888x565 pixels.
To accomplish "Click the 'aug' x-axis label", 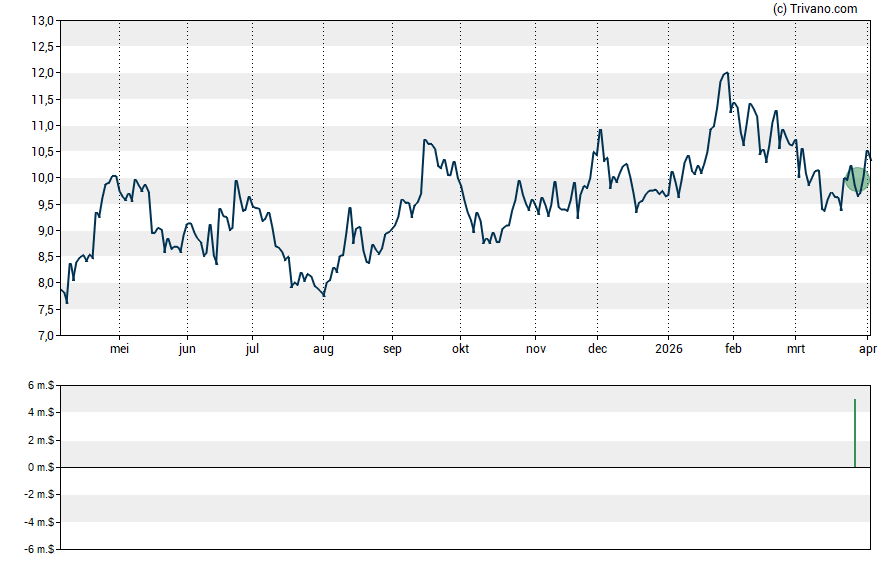I will pos(323,349).
